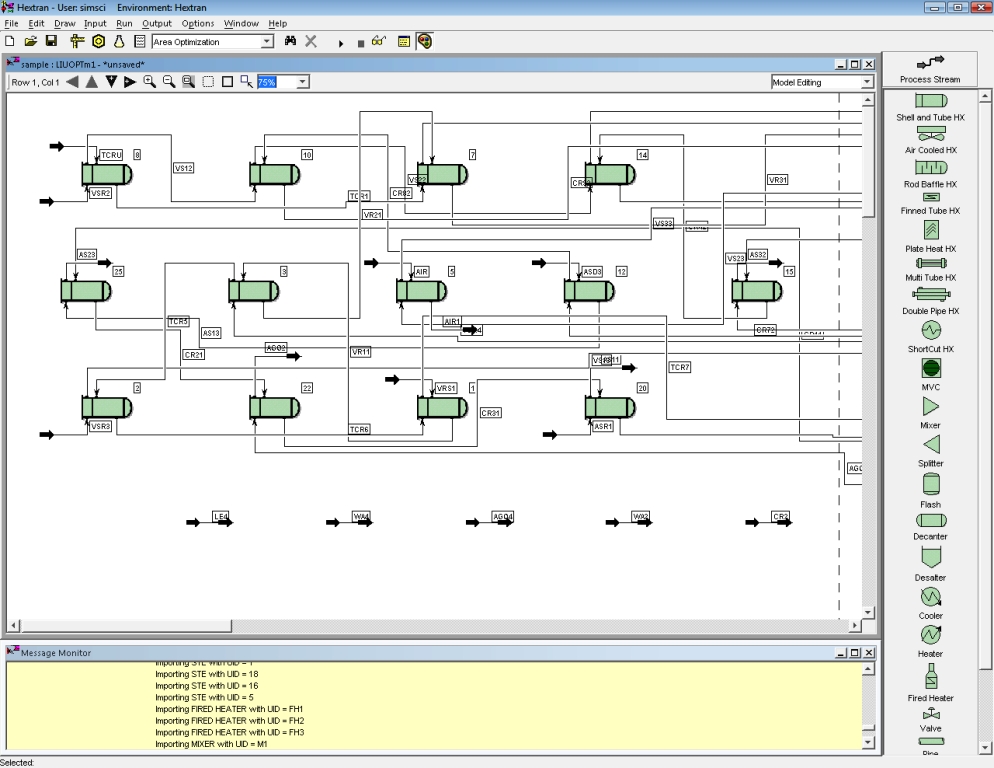This screenshot has width=994, height=768.
Task: Open the yellow window table icon
Action: (403, 41)
